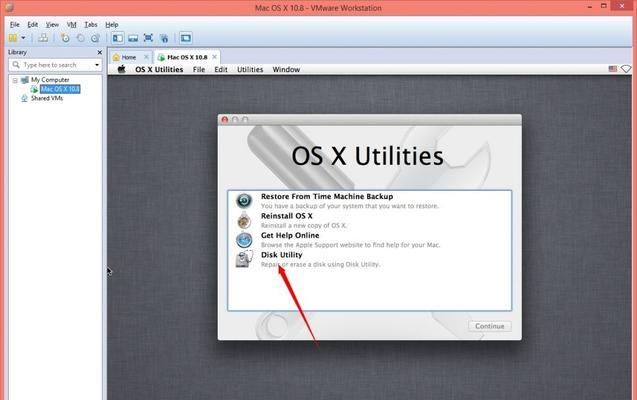The image size is (637, 400).
Task: Close the OS X Utilities window (red button)
Action: click(225, 120)
